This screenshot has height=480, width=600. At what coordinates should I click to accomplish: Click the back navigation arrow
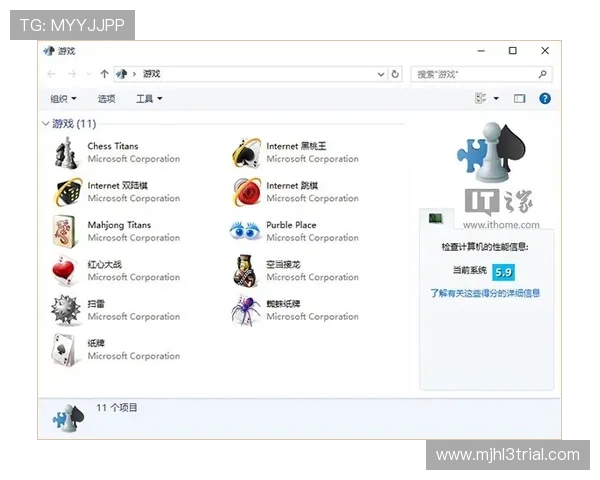pyautogui.click(x=51, y=74)
